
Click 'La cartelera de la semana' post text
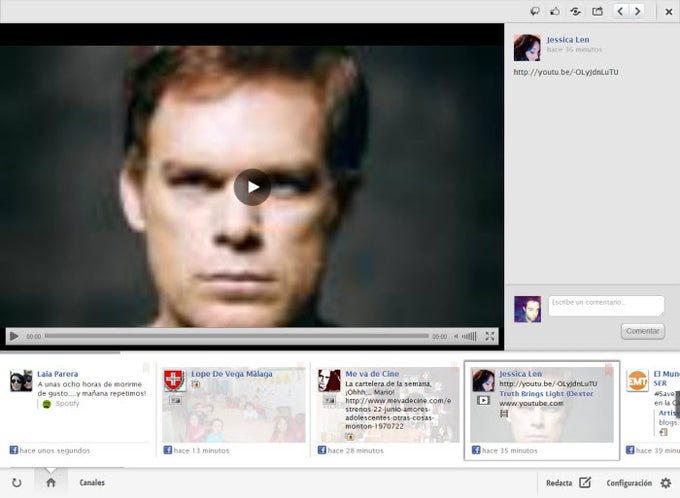(388, 384)
